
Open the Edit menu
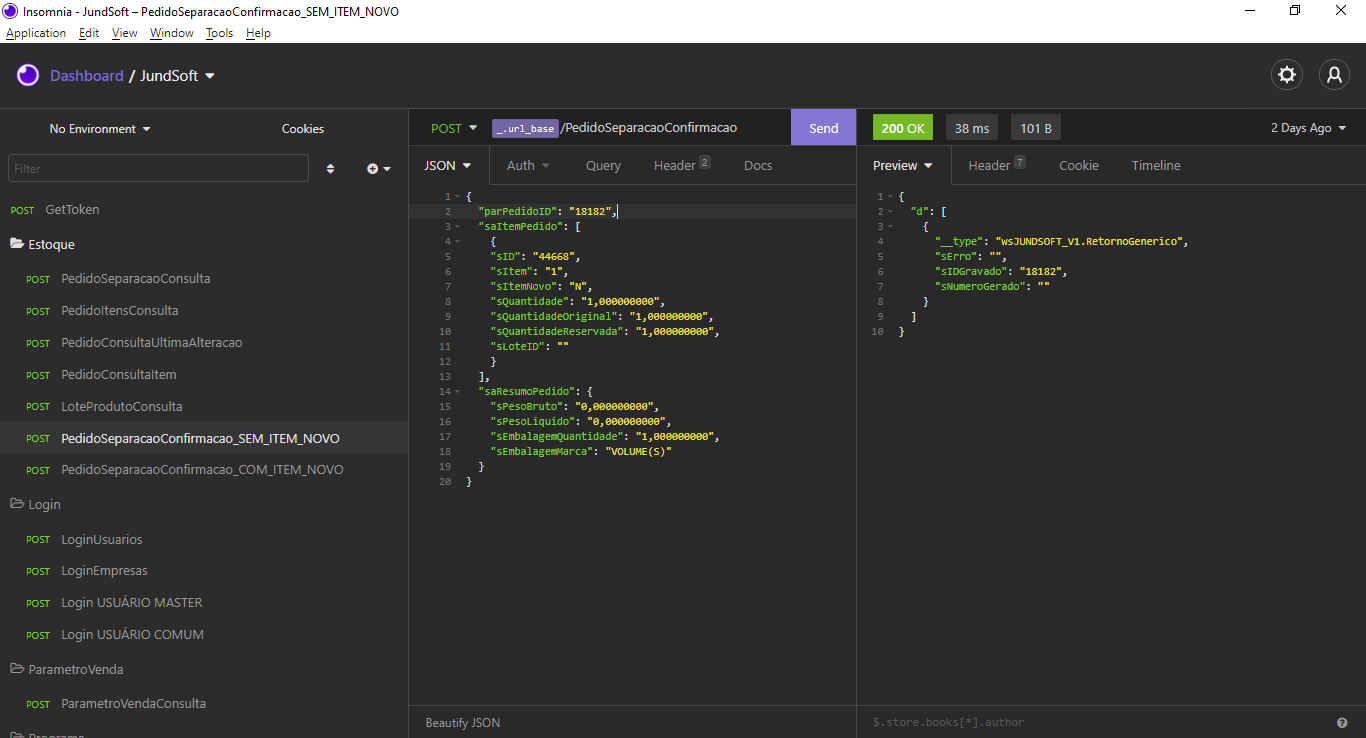click(89, 33)
